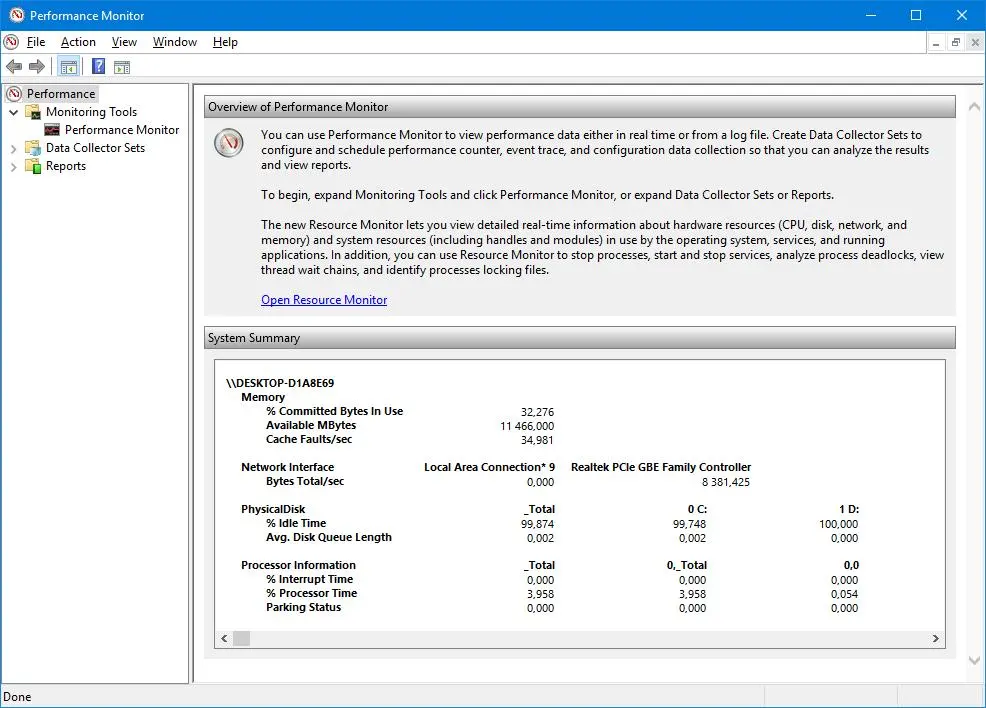Screen dimensions: 986x708
Task: Click the Back arrow toolbar icon
Action: (x=14, y=67)
